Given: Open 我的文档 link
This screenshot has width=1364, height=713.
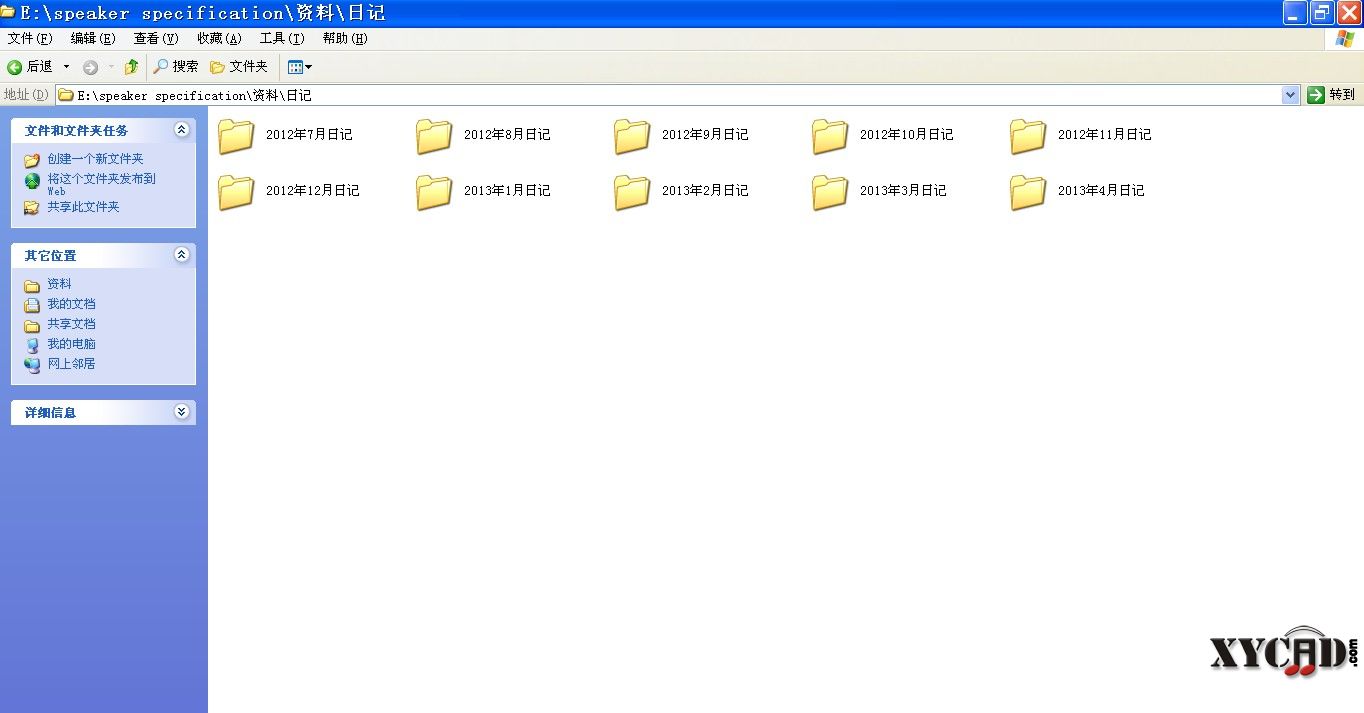Looking at the screenshot, I should click(71, 304).
